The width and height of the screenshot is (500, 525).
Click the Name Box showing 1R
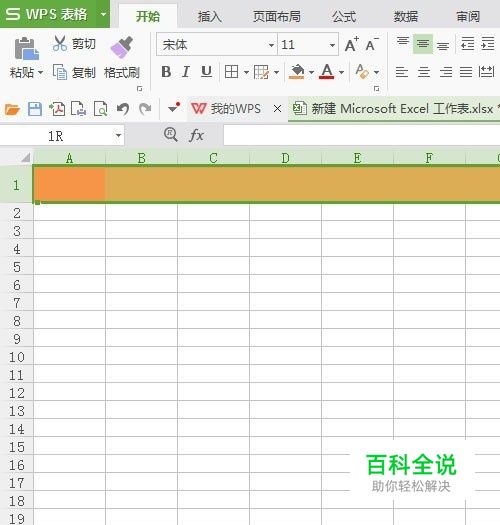56,136
